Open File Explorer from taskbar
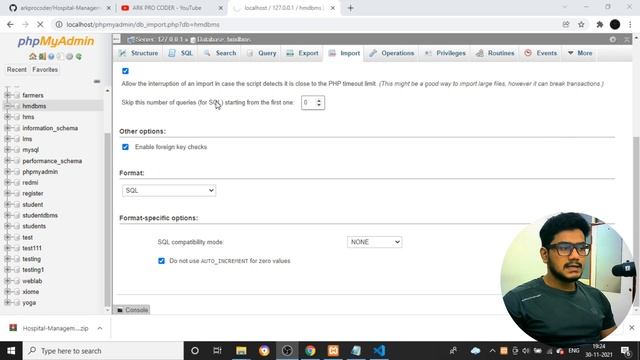 [241, 351]
